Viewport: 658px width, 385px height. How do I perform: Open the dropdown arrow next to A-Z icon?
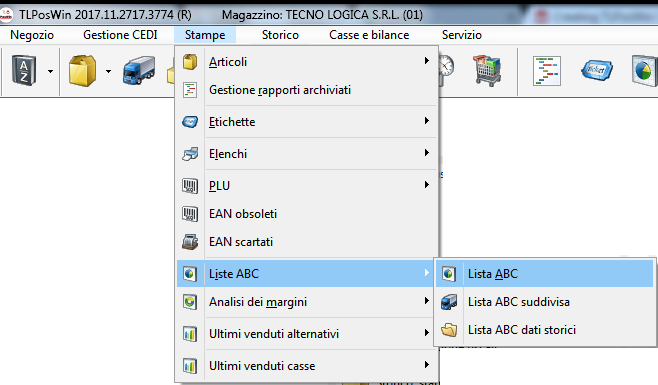(x=50, y=71)
